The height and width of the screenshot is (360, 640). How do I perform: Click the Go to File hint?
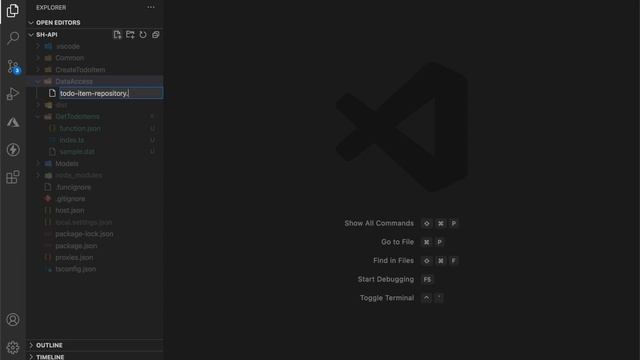397,242
